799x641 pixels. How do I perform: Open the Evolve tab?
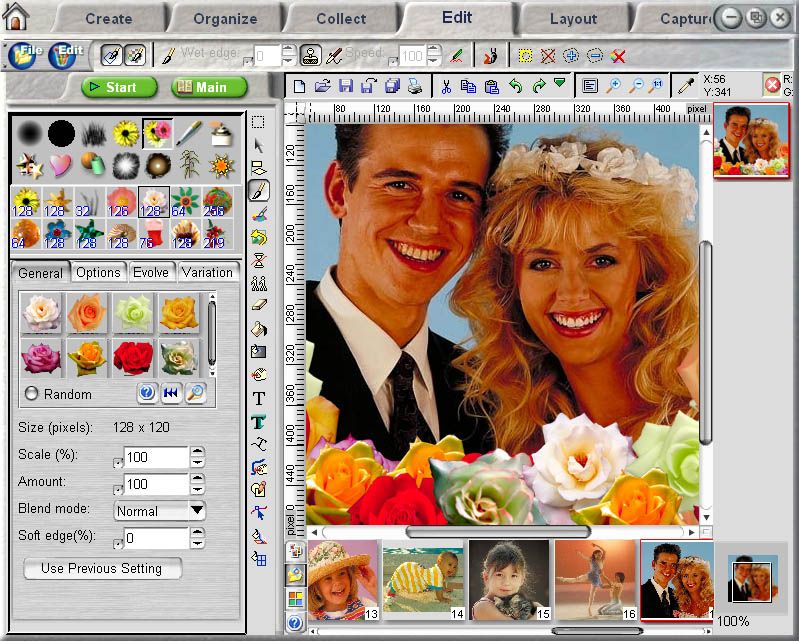151,273
